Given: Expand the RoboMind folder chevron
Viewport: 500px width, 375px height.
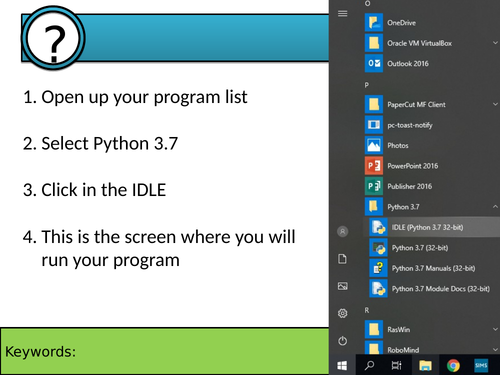Looking at the screenshot, I should (x=495, y=350).
